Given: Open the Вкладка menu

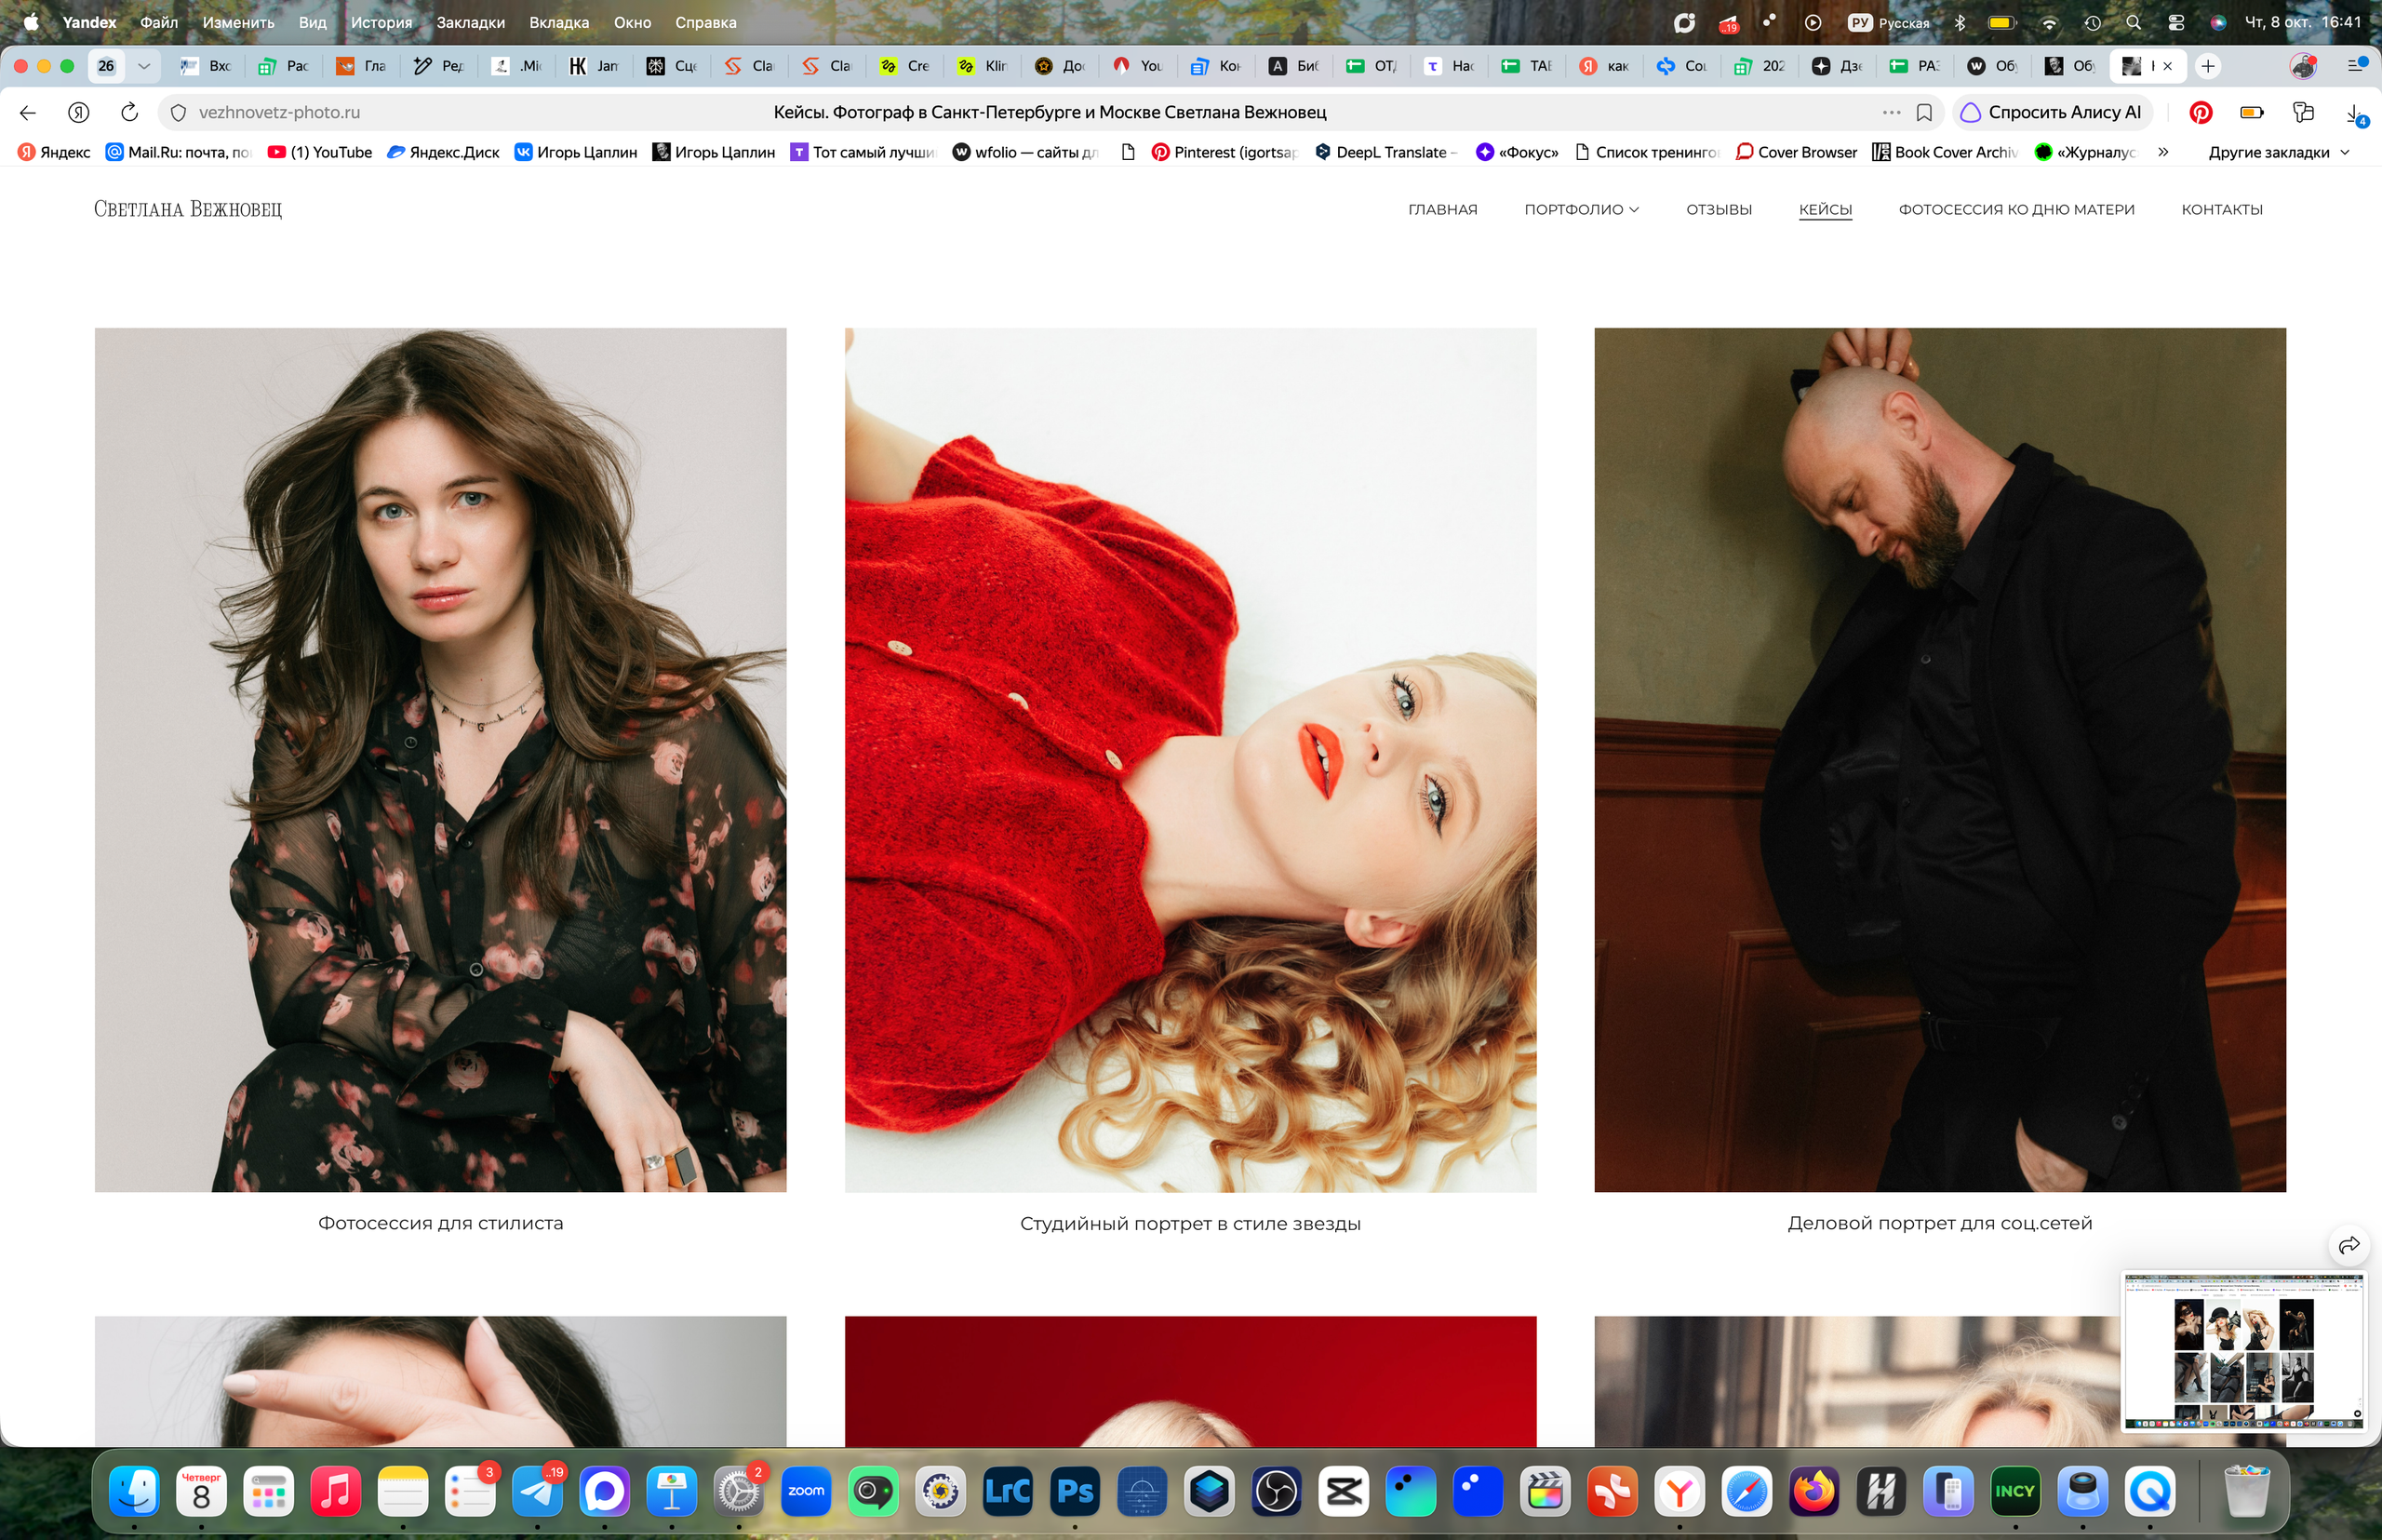Looking at the screenshot, I should pos(559,22).
